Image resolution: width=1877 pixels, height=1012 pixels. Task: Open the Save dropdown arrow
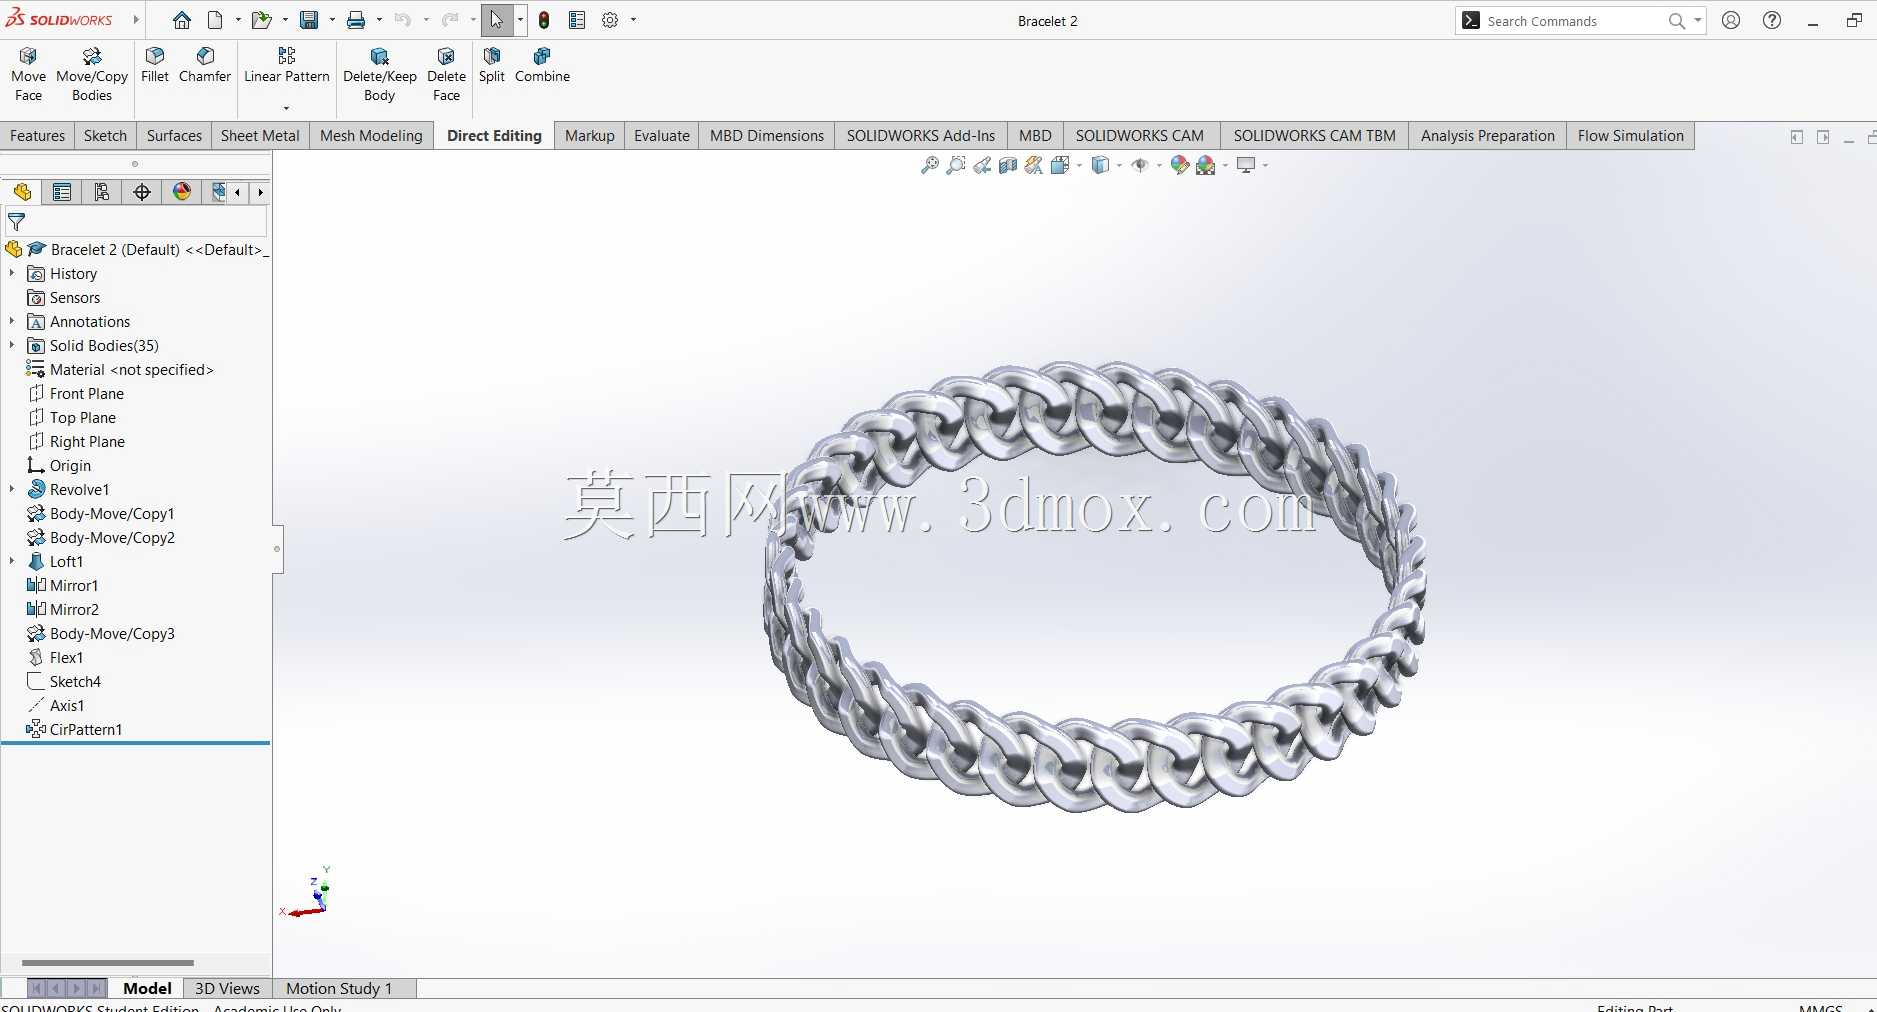[331, 20]
